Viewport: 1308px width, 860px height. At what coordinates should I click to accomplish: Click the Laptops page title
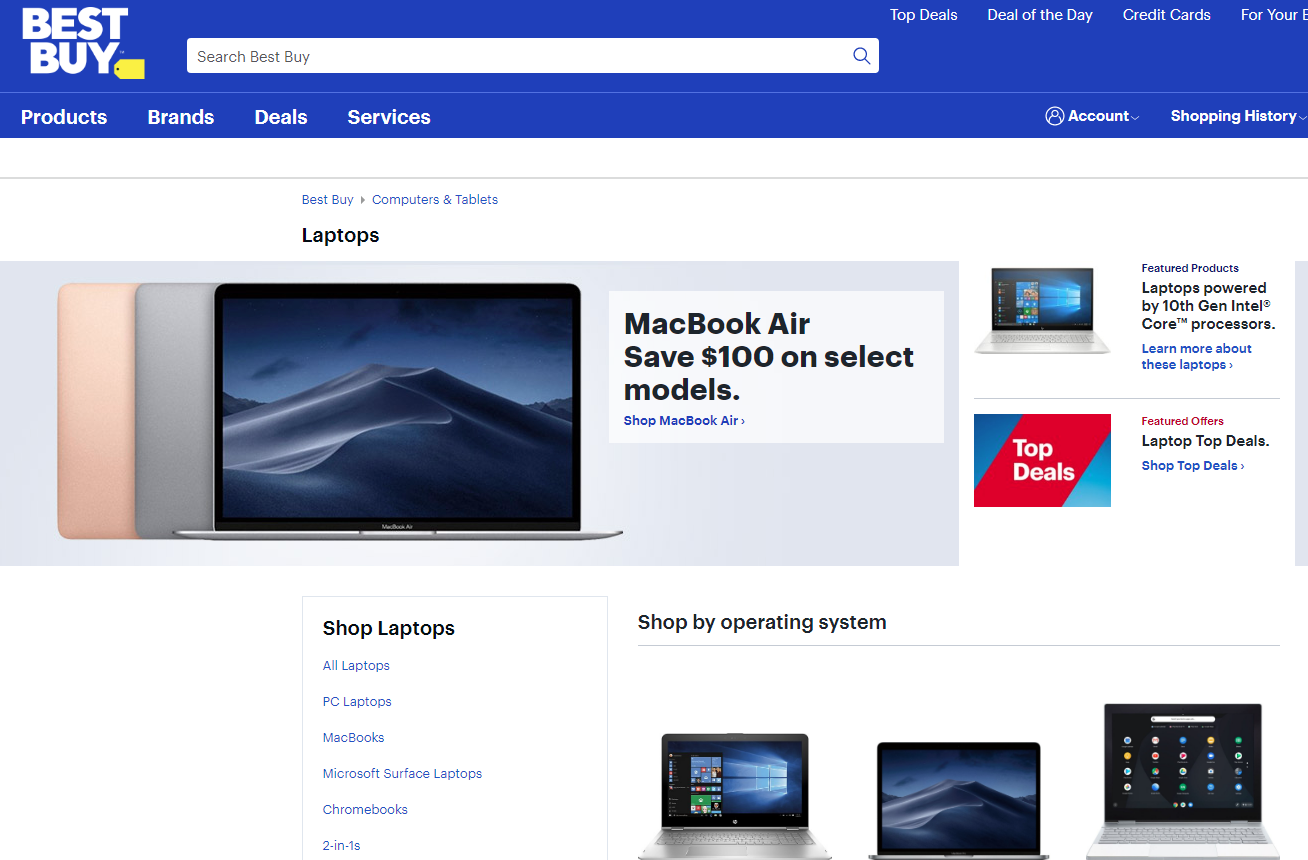coord(341,236)
